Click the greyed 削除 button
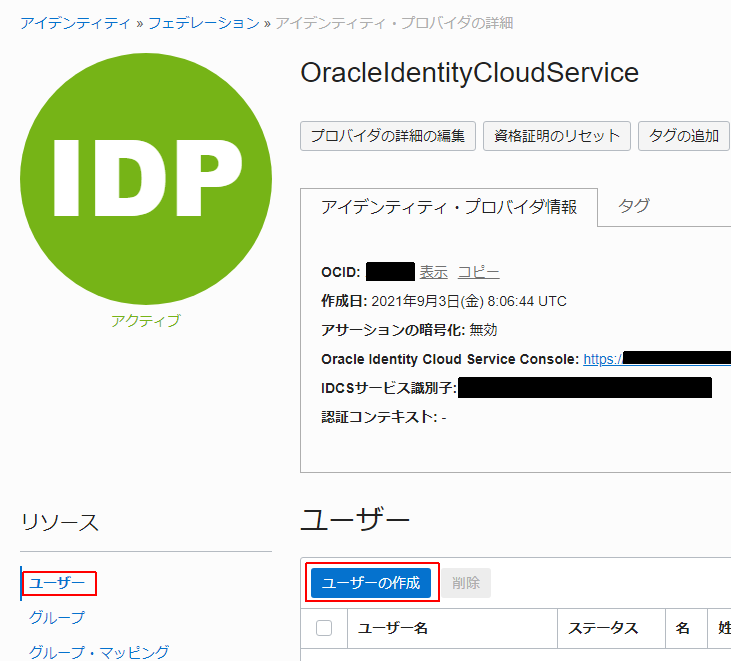 click(x=466, y=583)
